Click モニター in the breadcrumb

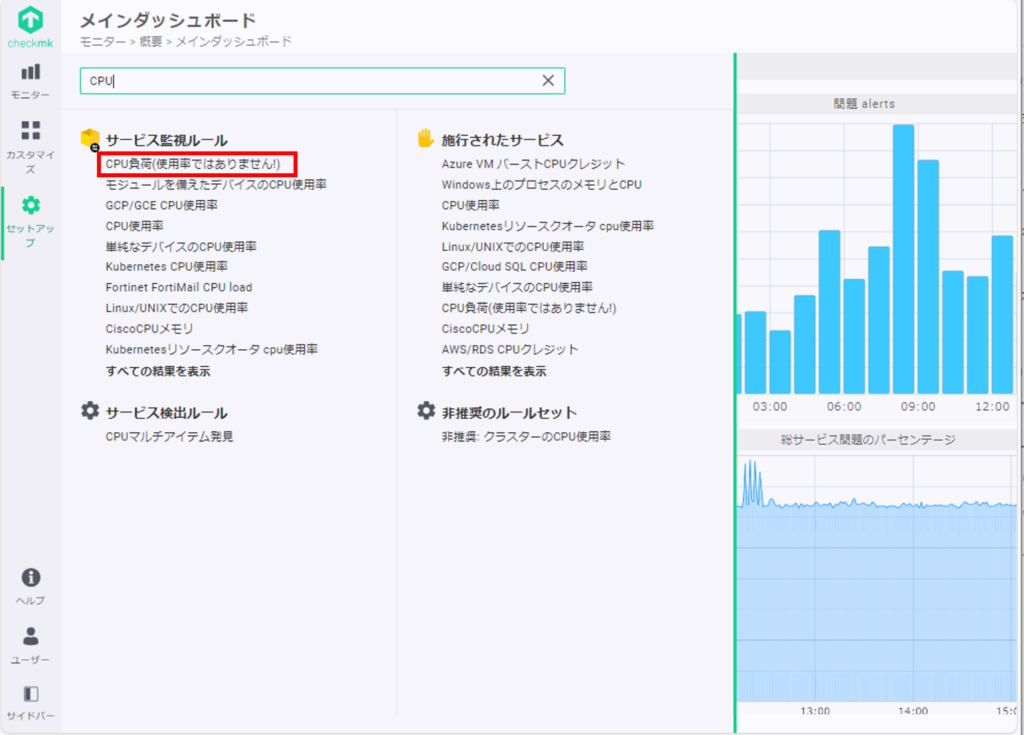point(103,42)
